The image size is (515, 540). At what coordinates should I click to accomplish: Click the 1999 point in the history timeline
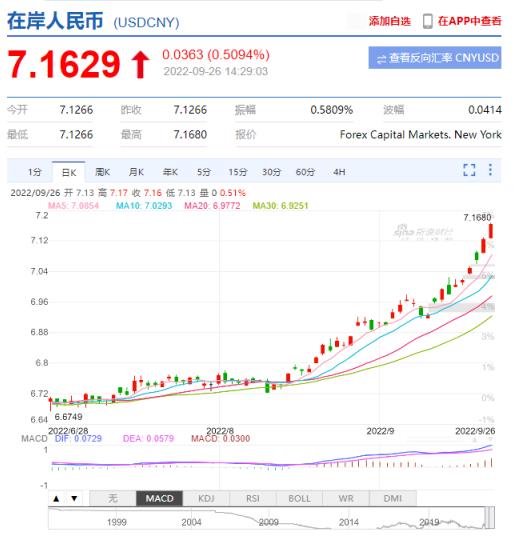(116, 522)
